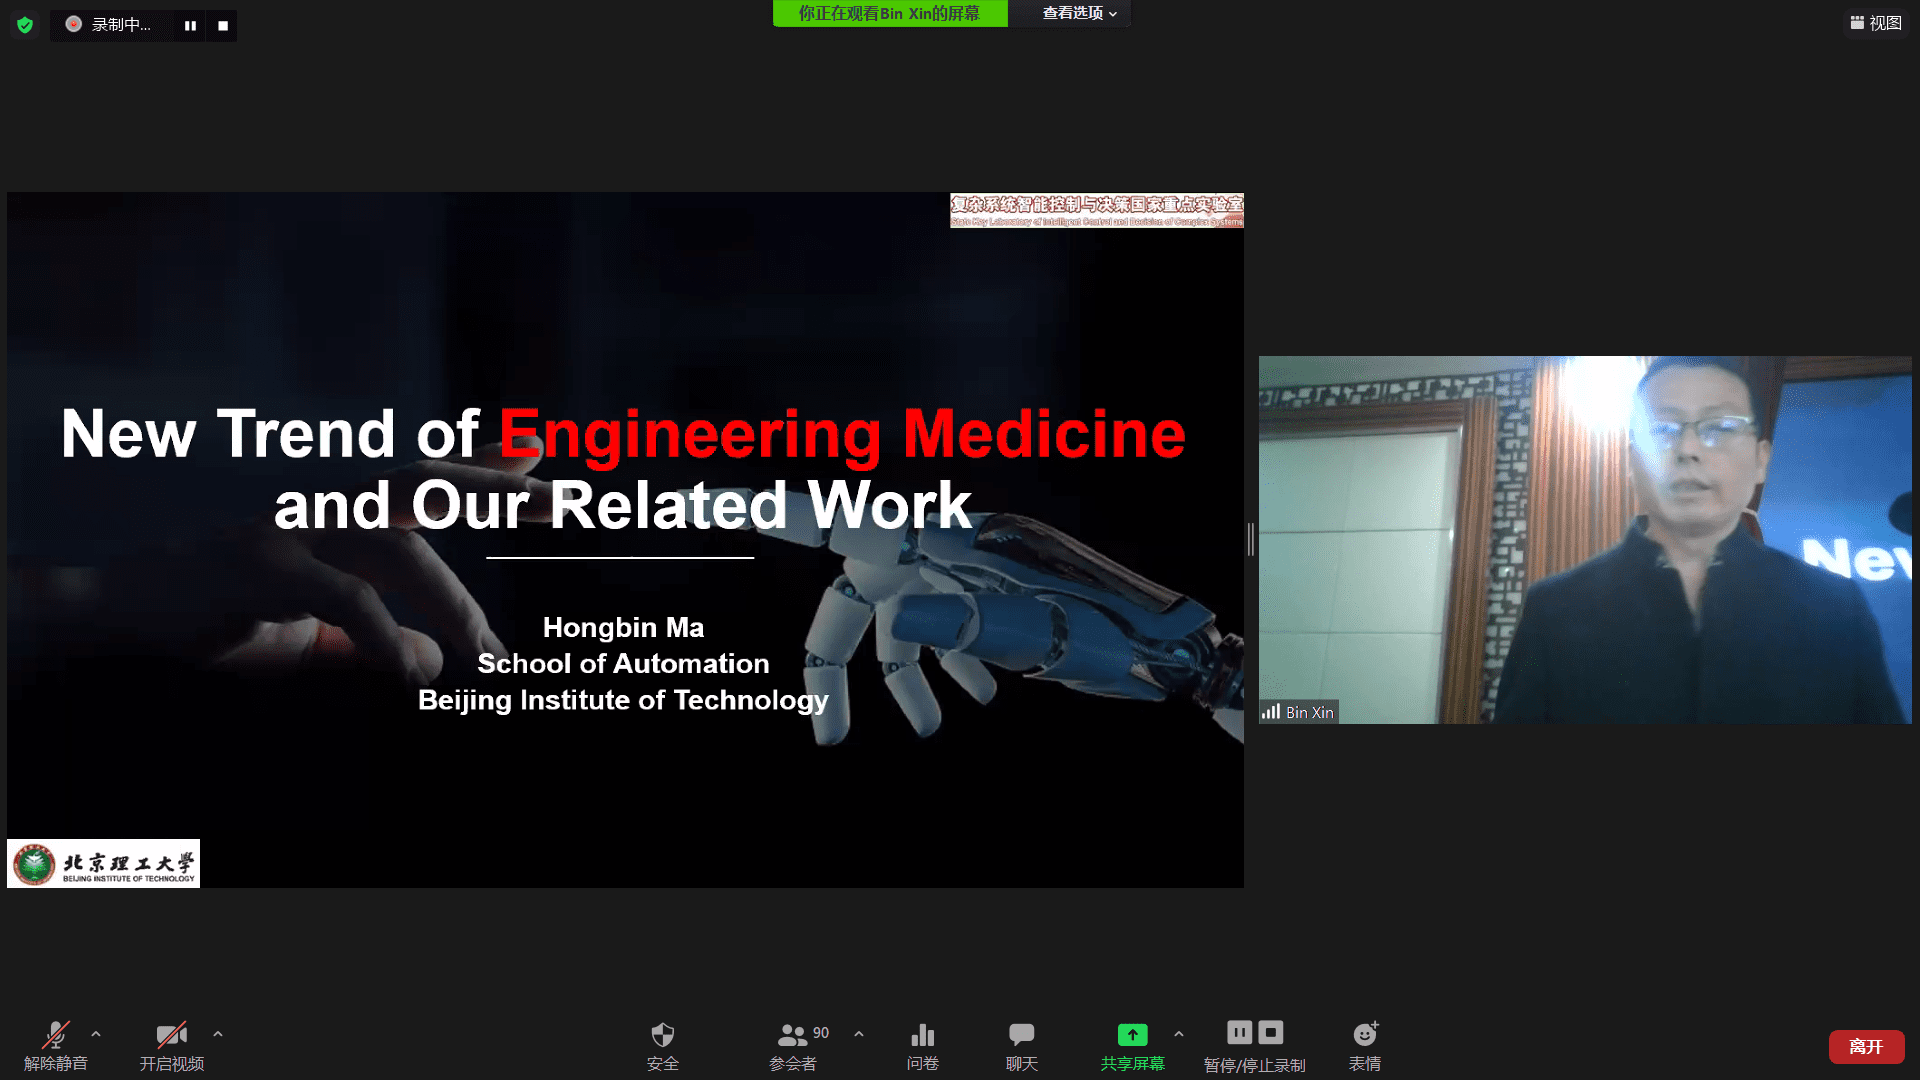
Task: Open the View (视图) menu
Action: 1875,23
